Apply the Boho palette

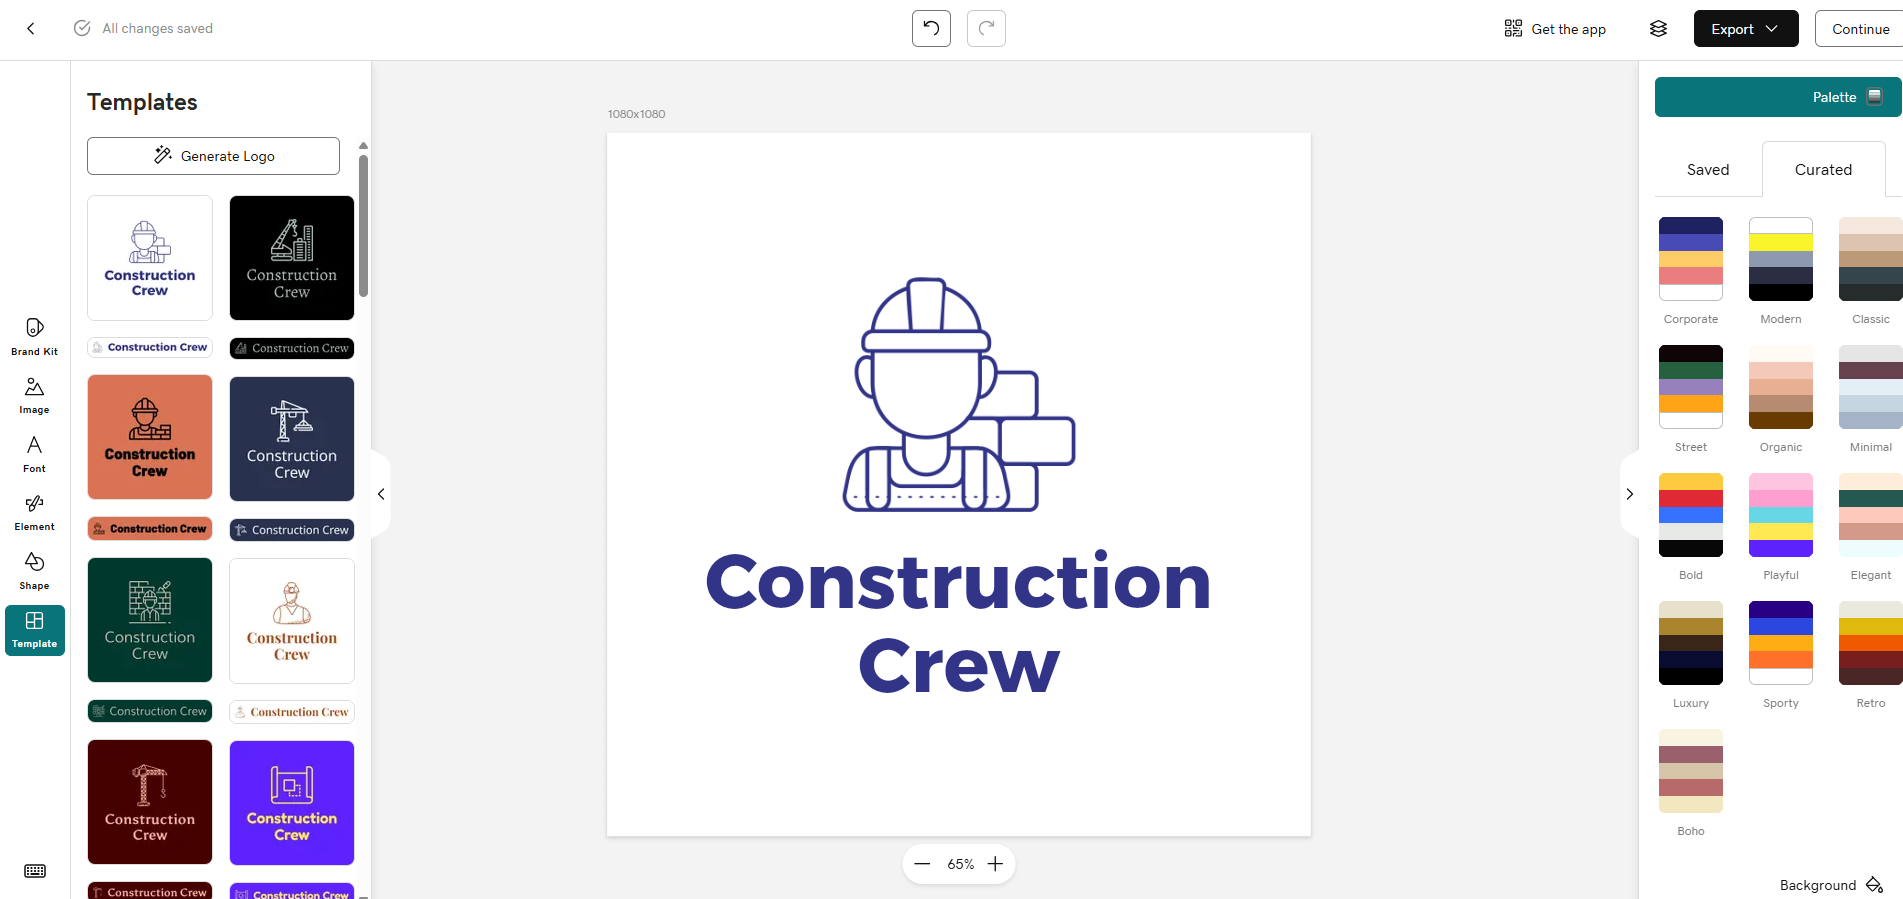tap(1691, 771)
